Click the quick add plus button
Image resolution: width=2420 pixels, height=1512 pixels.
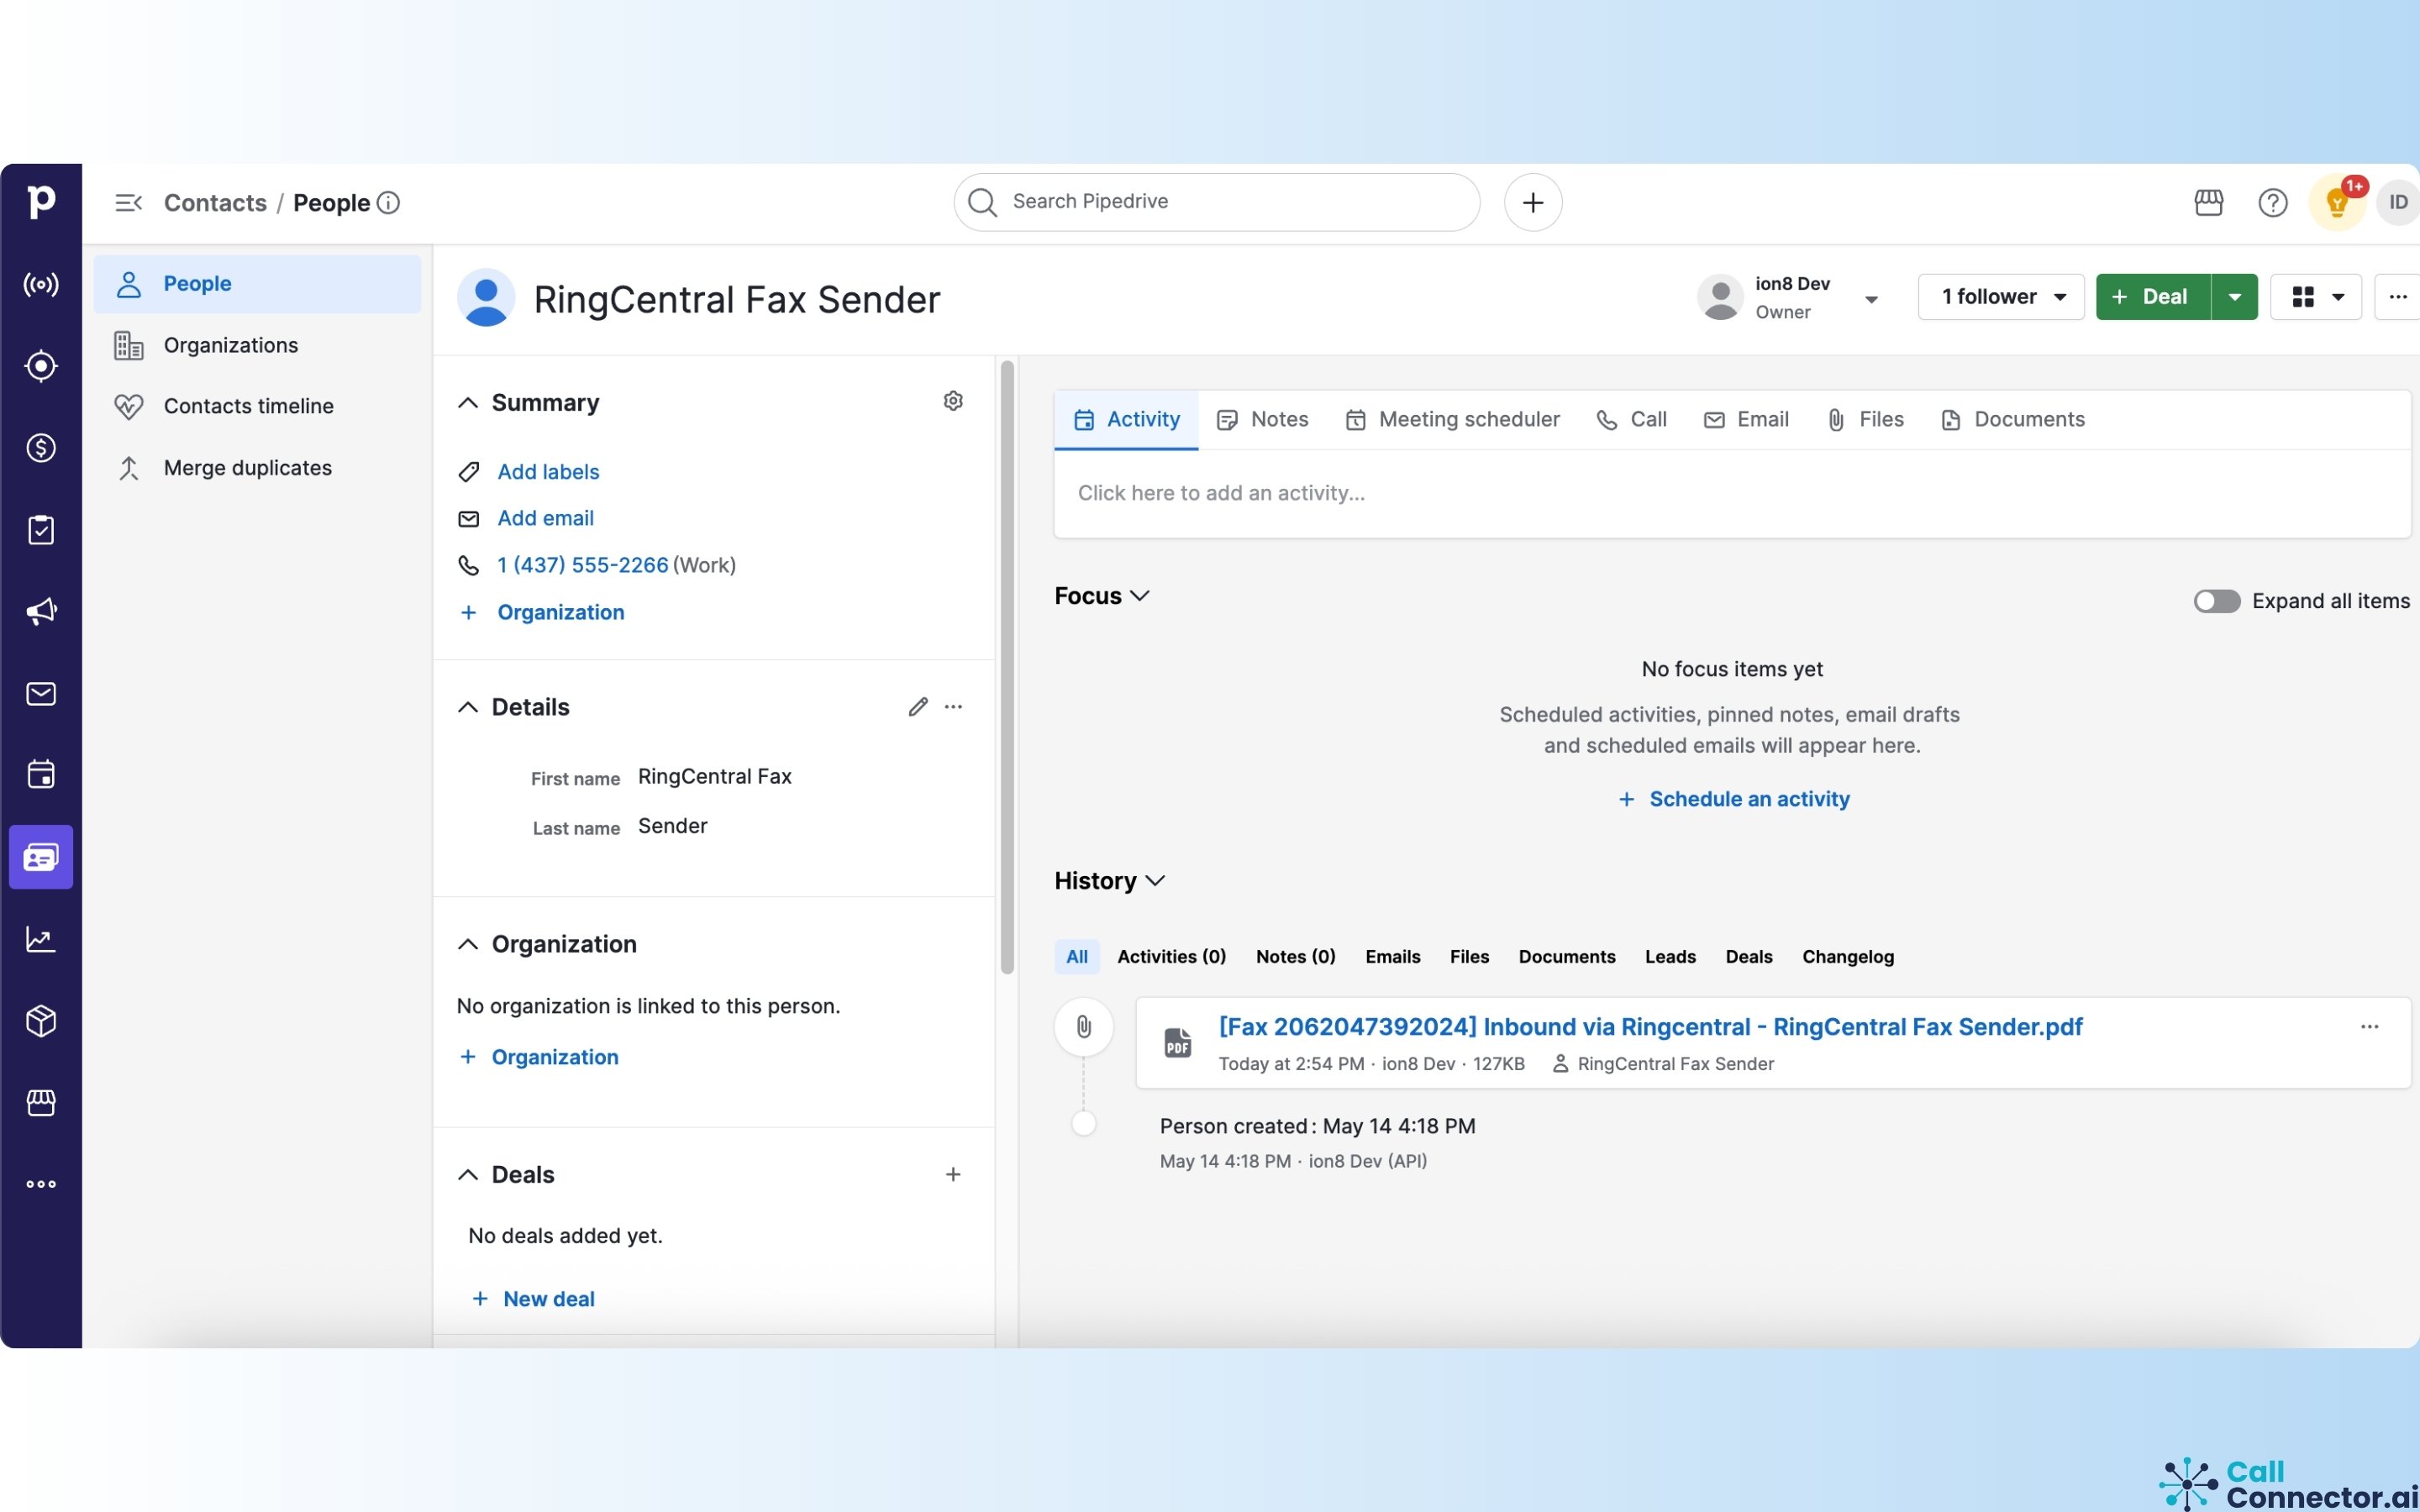point(1533,203)
